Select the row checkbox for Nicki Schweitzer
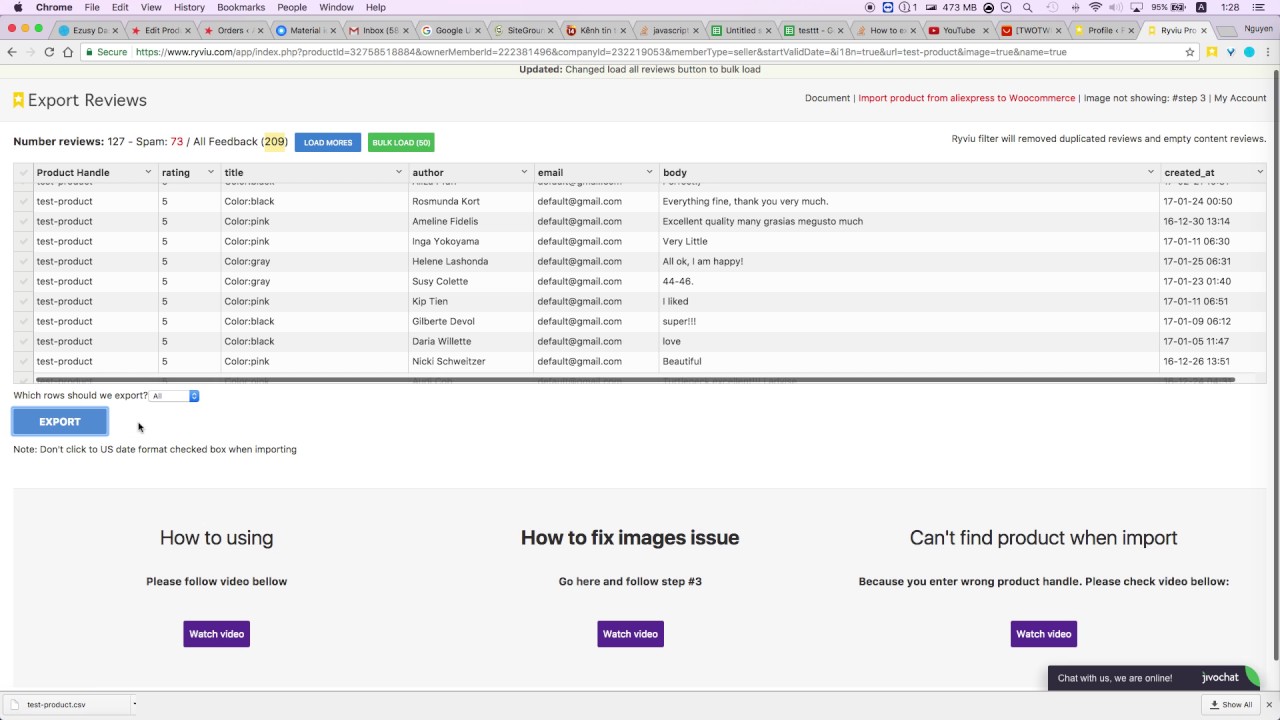The image size is (1280, 720). 23,361
